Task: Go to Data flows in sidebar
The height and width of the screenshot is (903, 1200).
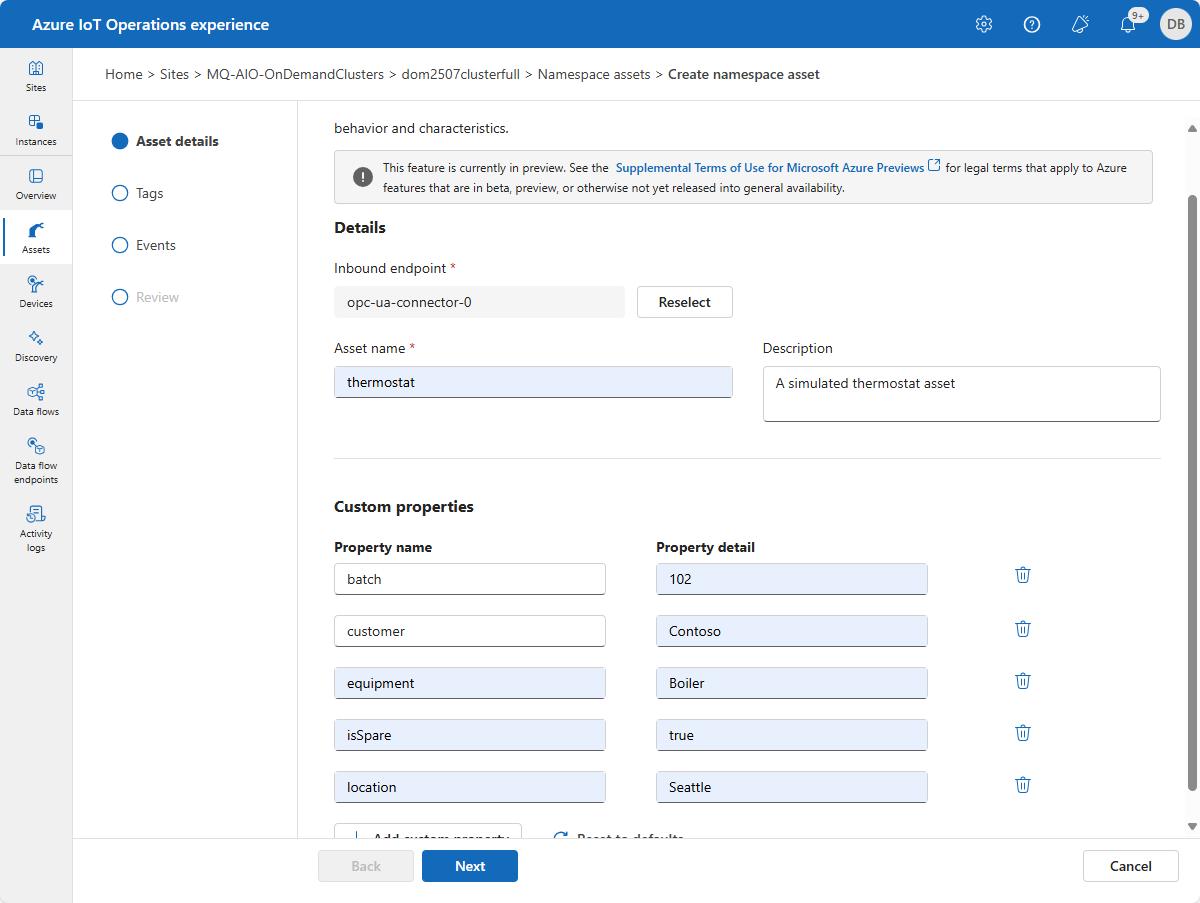Action: tap(36, 399)
